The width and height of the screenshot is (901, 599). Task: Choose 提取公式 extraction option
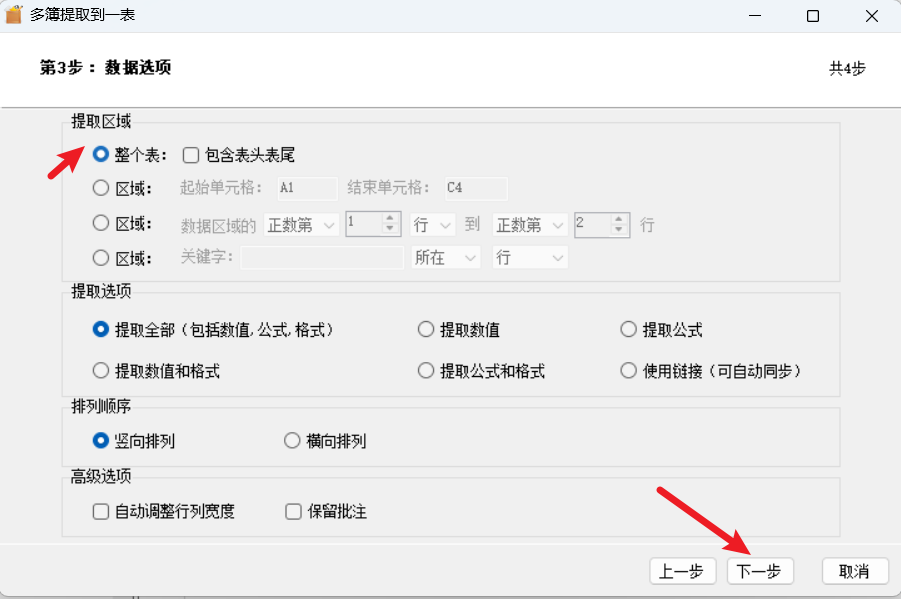click(x=628, y=329)
